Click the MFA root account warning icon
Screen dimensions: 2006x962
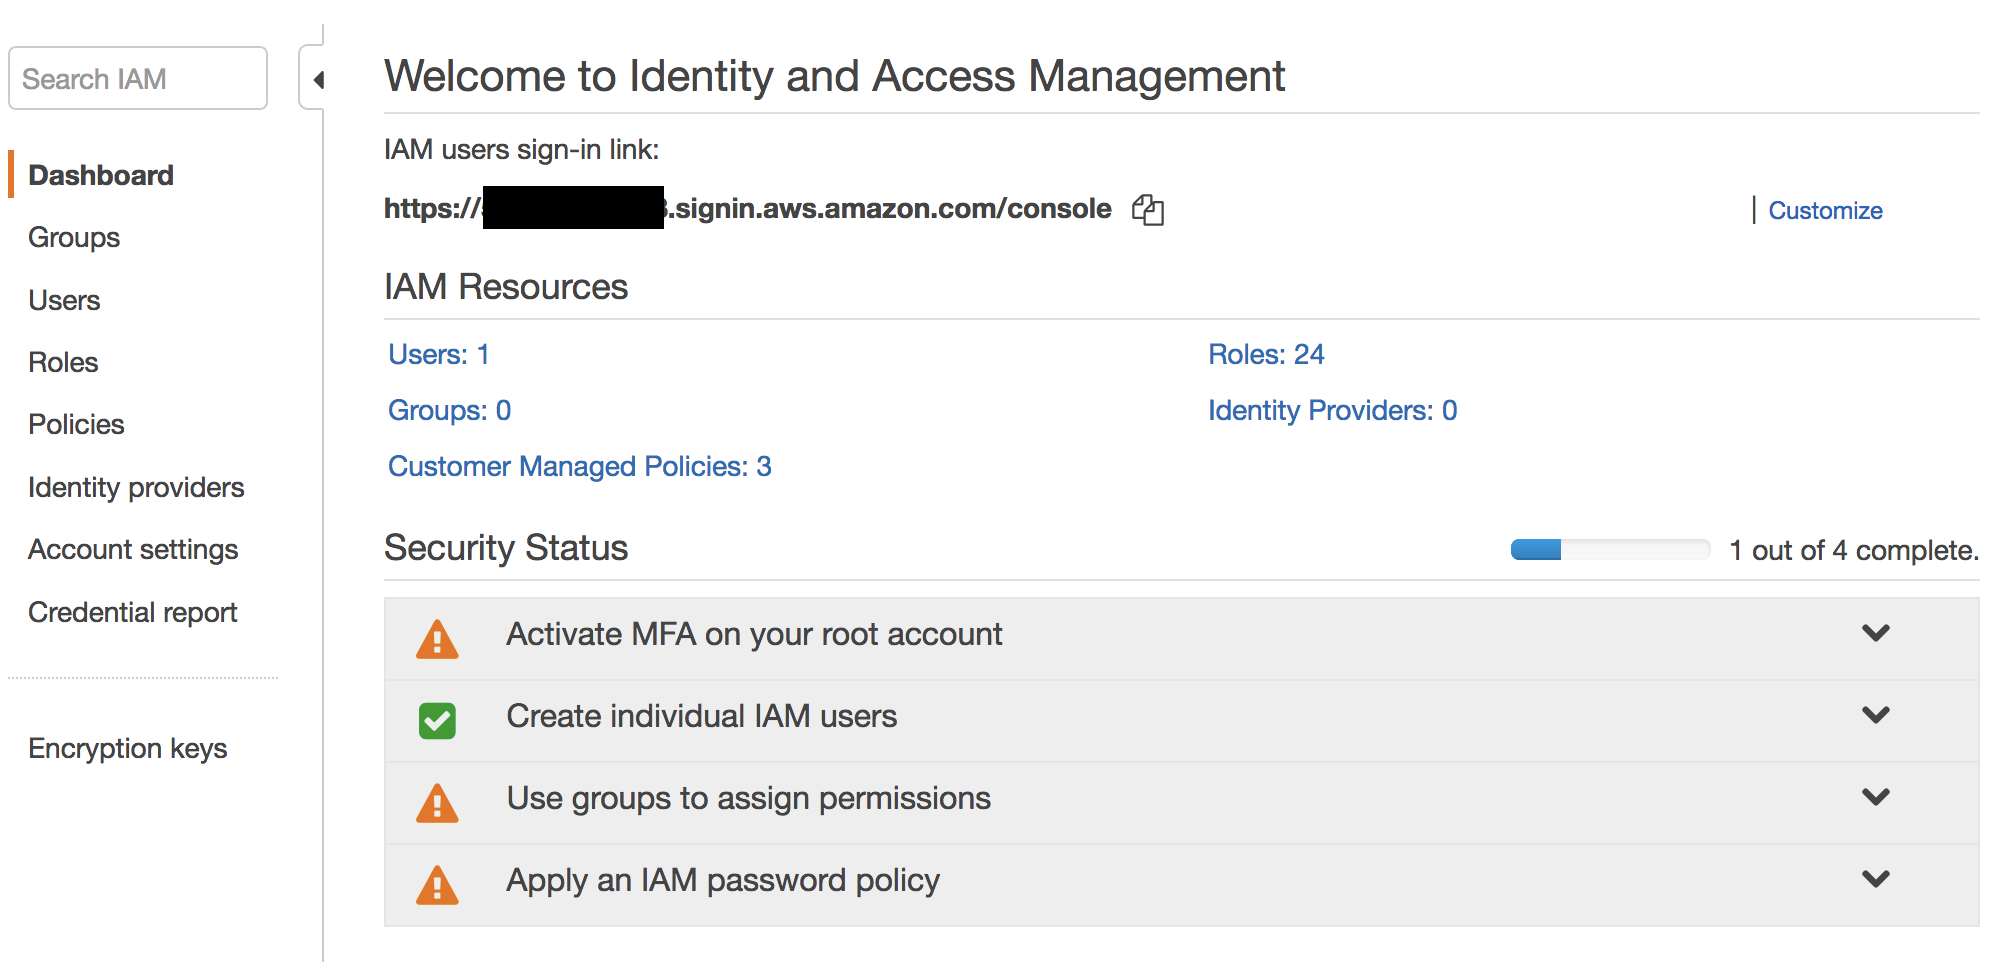[437, 639]
